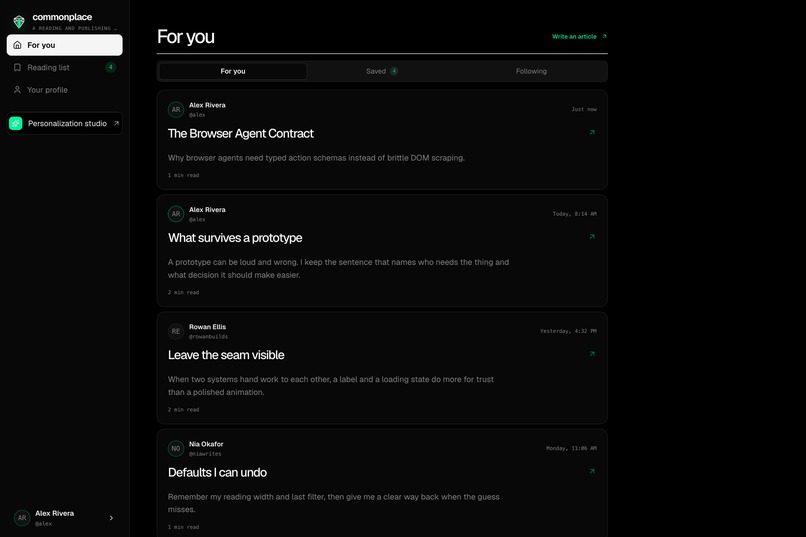The height and width of the screenshot is (537, 806).
Task: Click the AR avatar in the sidebar footer
Action: [x=22, y=518]
